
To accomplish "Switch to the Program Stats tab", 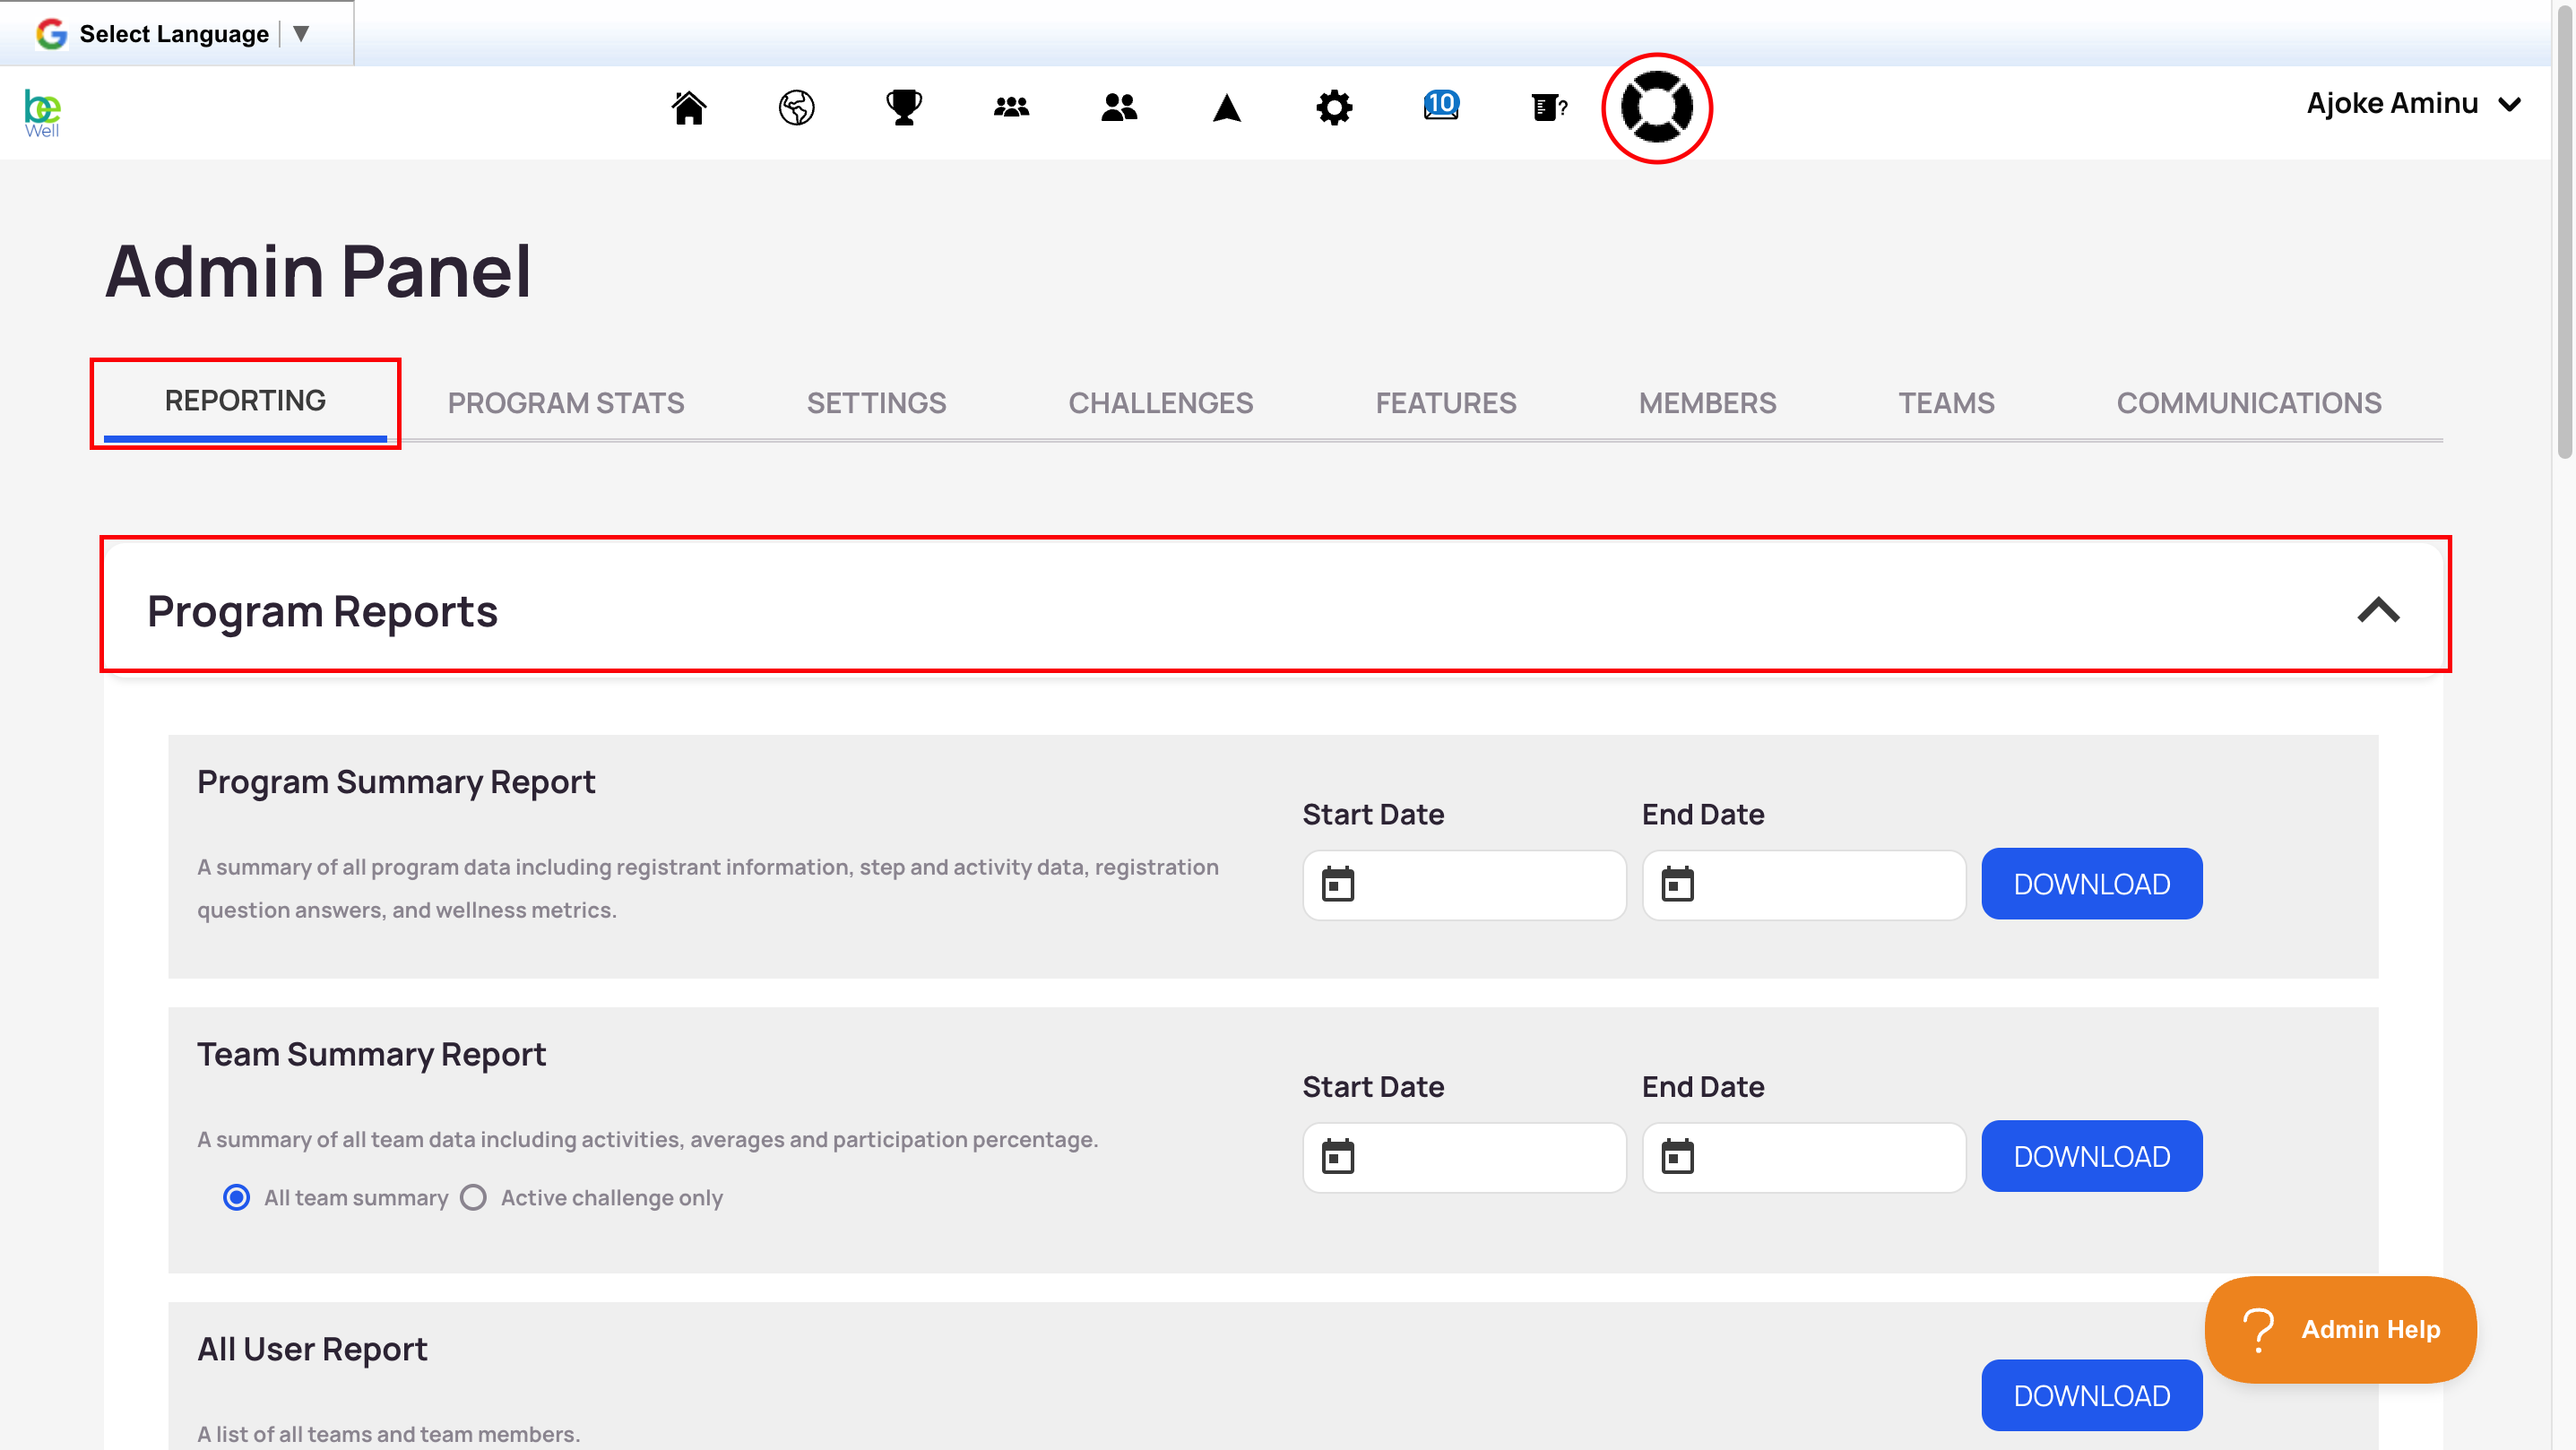I will point(566,403).
